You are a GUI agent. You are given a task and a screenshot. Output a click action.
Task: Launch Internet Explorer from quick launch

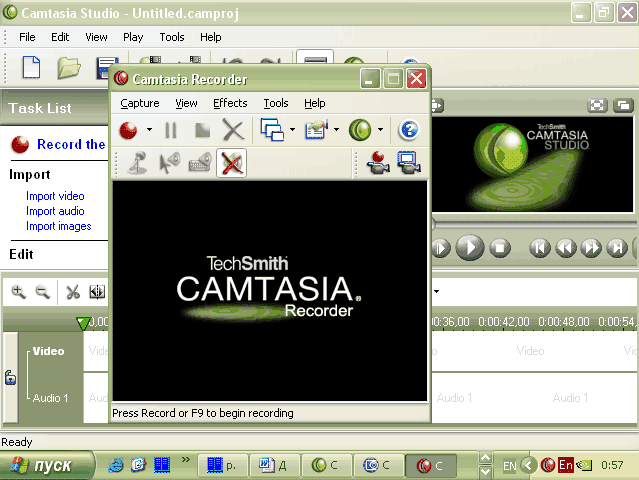click(x=116, y=465)
